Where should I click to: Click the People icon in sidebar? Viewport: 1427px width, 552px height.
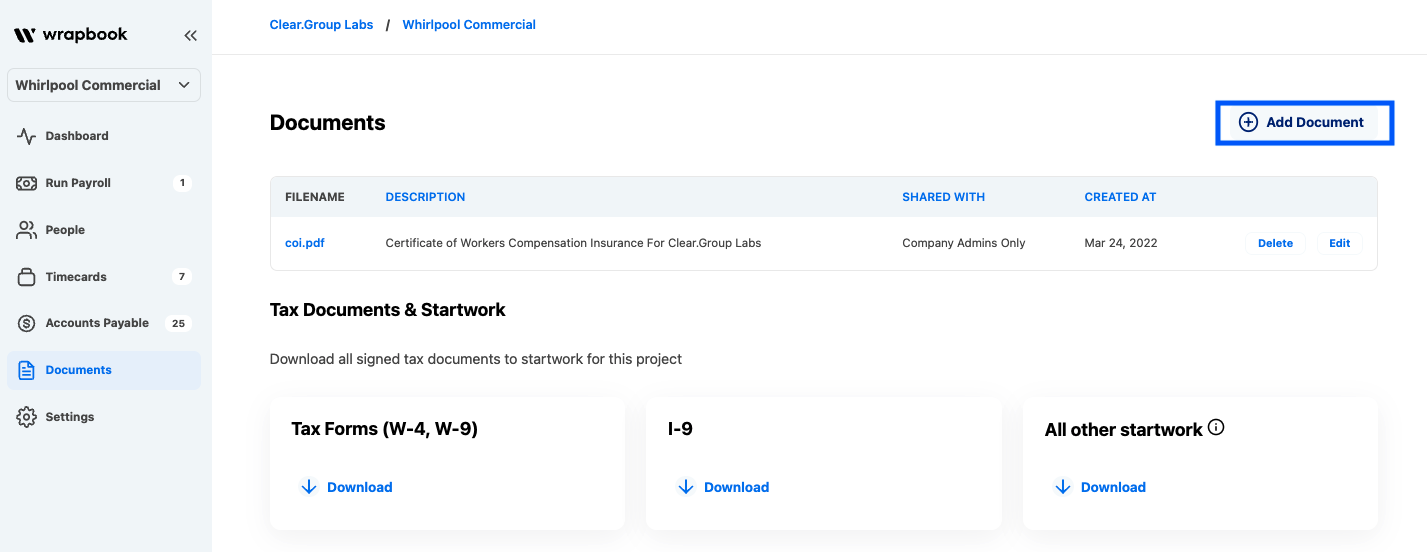pyautogui.click(x=27, y=230)
